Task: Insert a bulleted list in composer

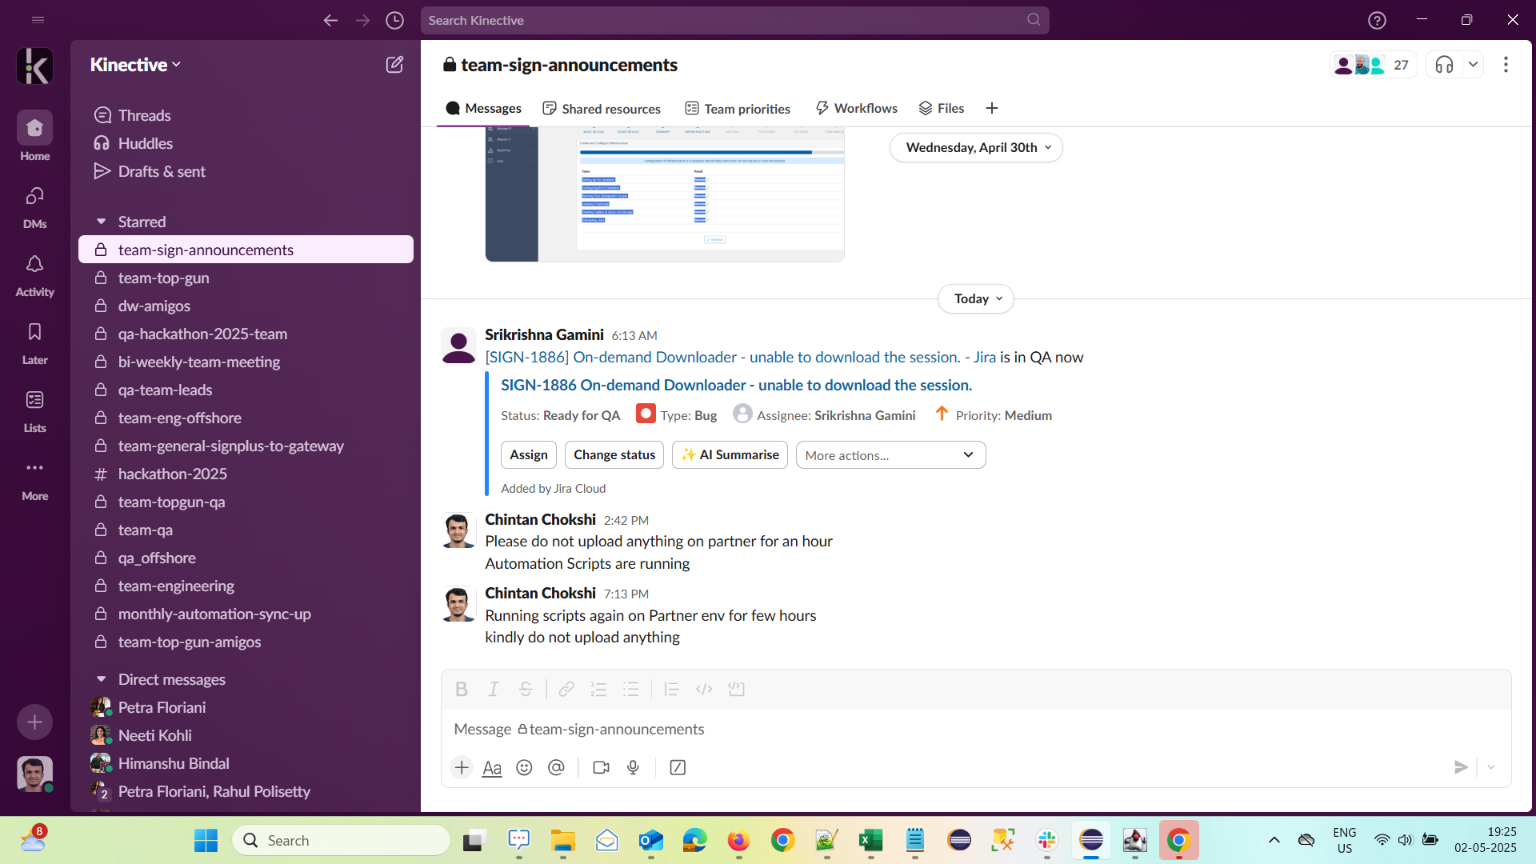Action: click(631, 689)
